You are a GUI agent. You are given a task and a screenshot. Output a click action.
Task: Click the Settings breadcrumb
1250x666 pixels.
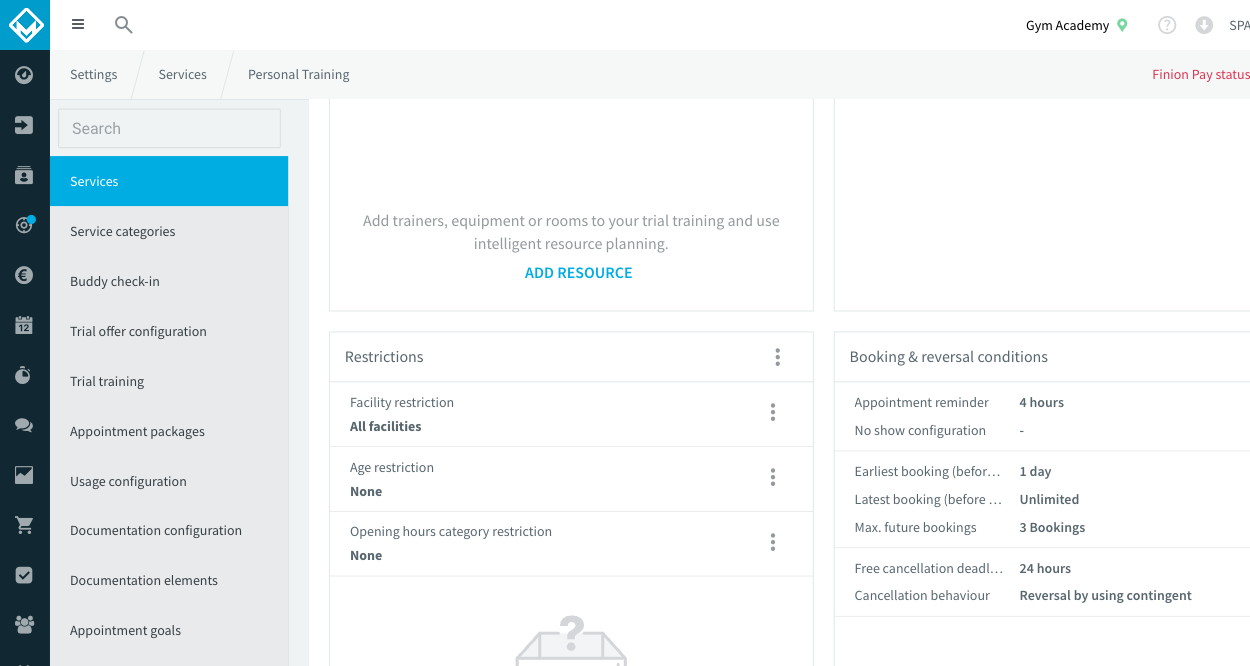click(x=94, y=74)
